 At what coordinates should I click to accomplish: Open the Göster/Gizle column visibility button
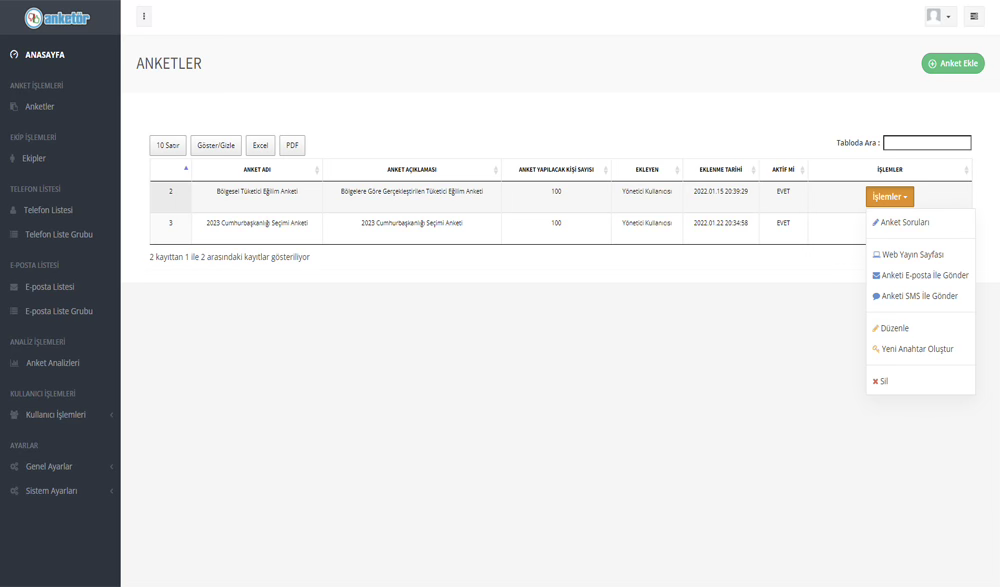(216, 146)
